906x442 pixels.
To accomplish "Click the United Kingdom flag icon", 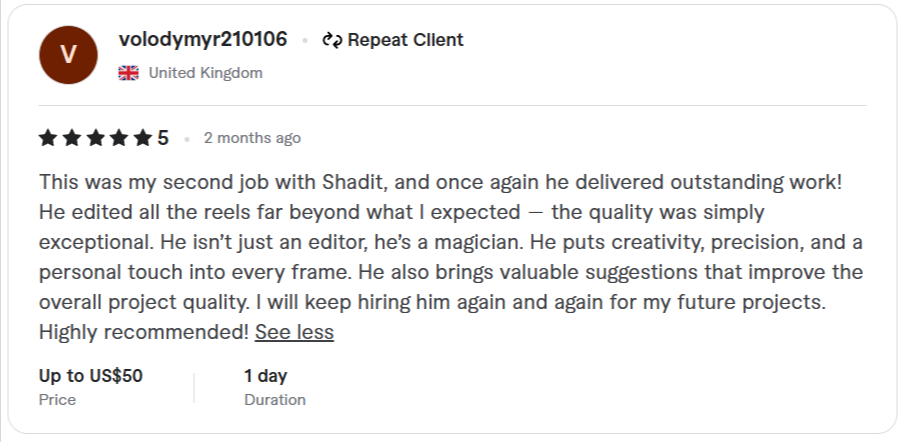I will click(128, 73).
